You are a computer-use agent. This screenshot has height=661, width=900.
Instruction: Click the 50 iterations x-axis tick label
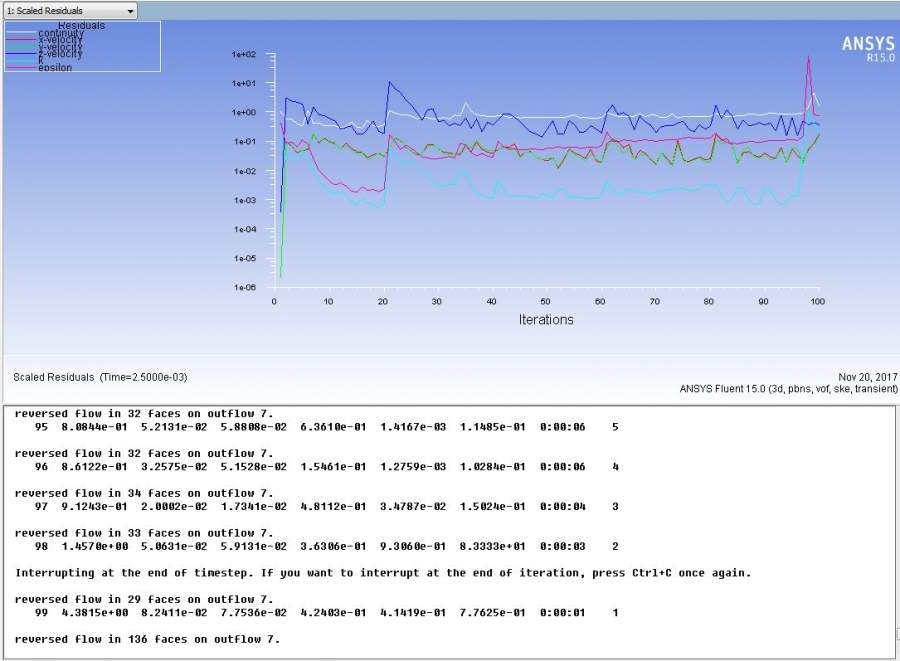(545, 301)
